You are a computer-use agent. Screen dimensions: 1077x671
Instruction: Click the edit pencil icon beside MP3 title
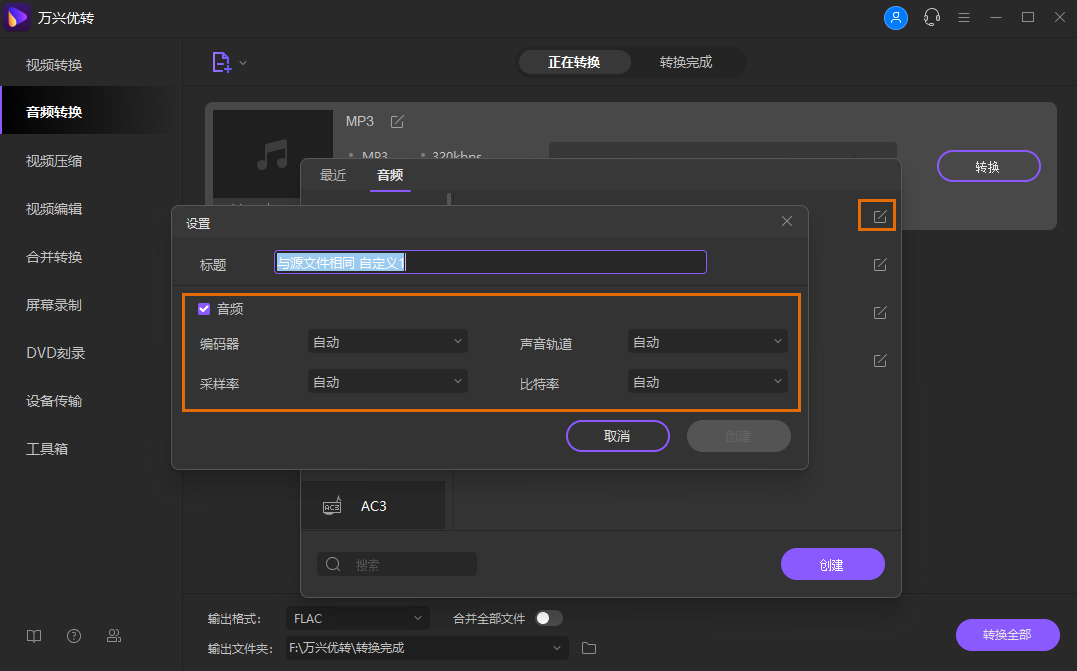coord(397,121)
